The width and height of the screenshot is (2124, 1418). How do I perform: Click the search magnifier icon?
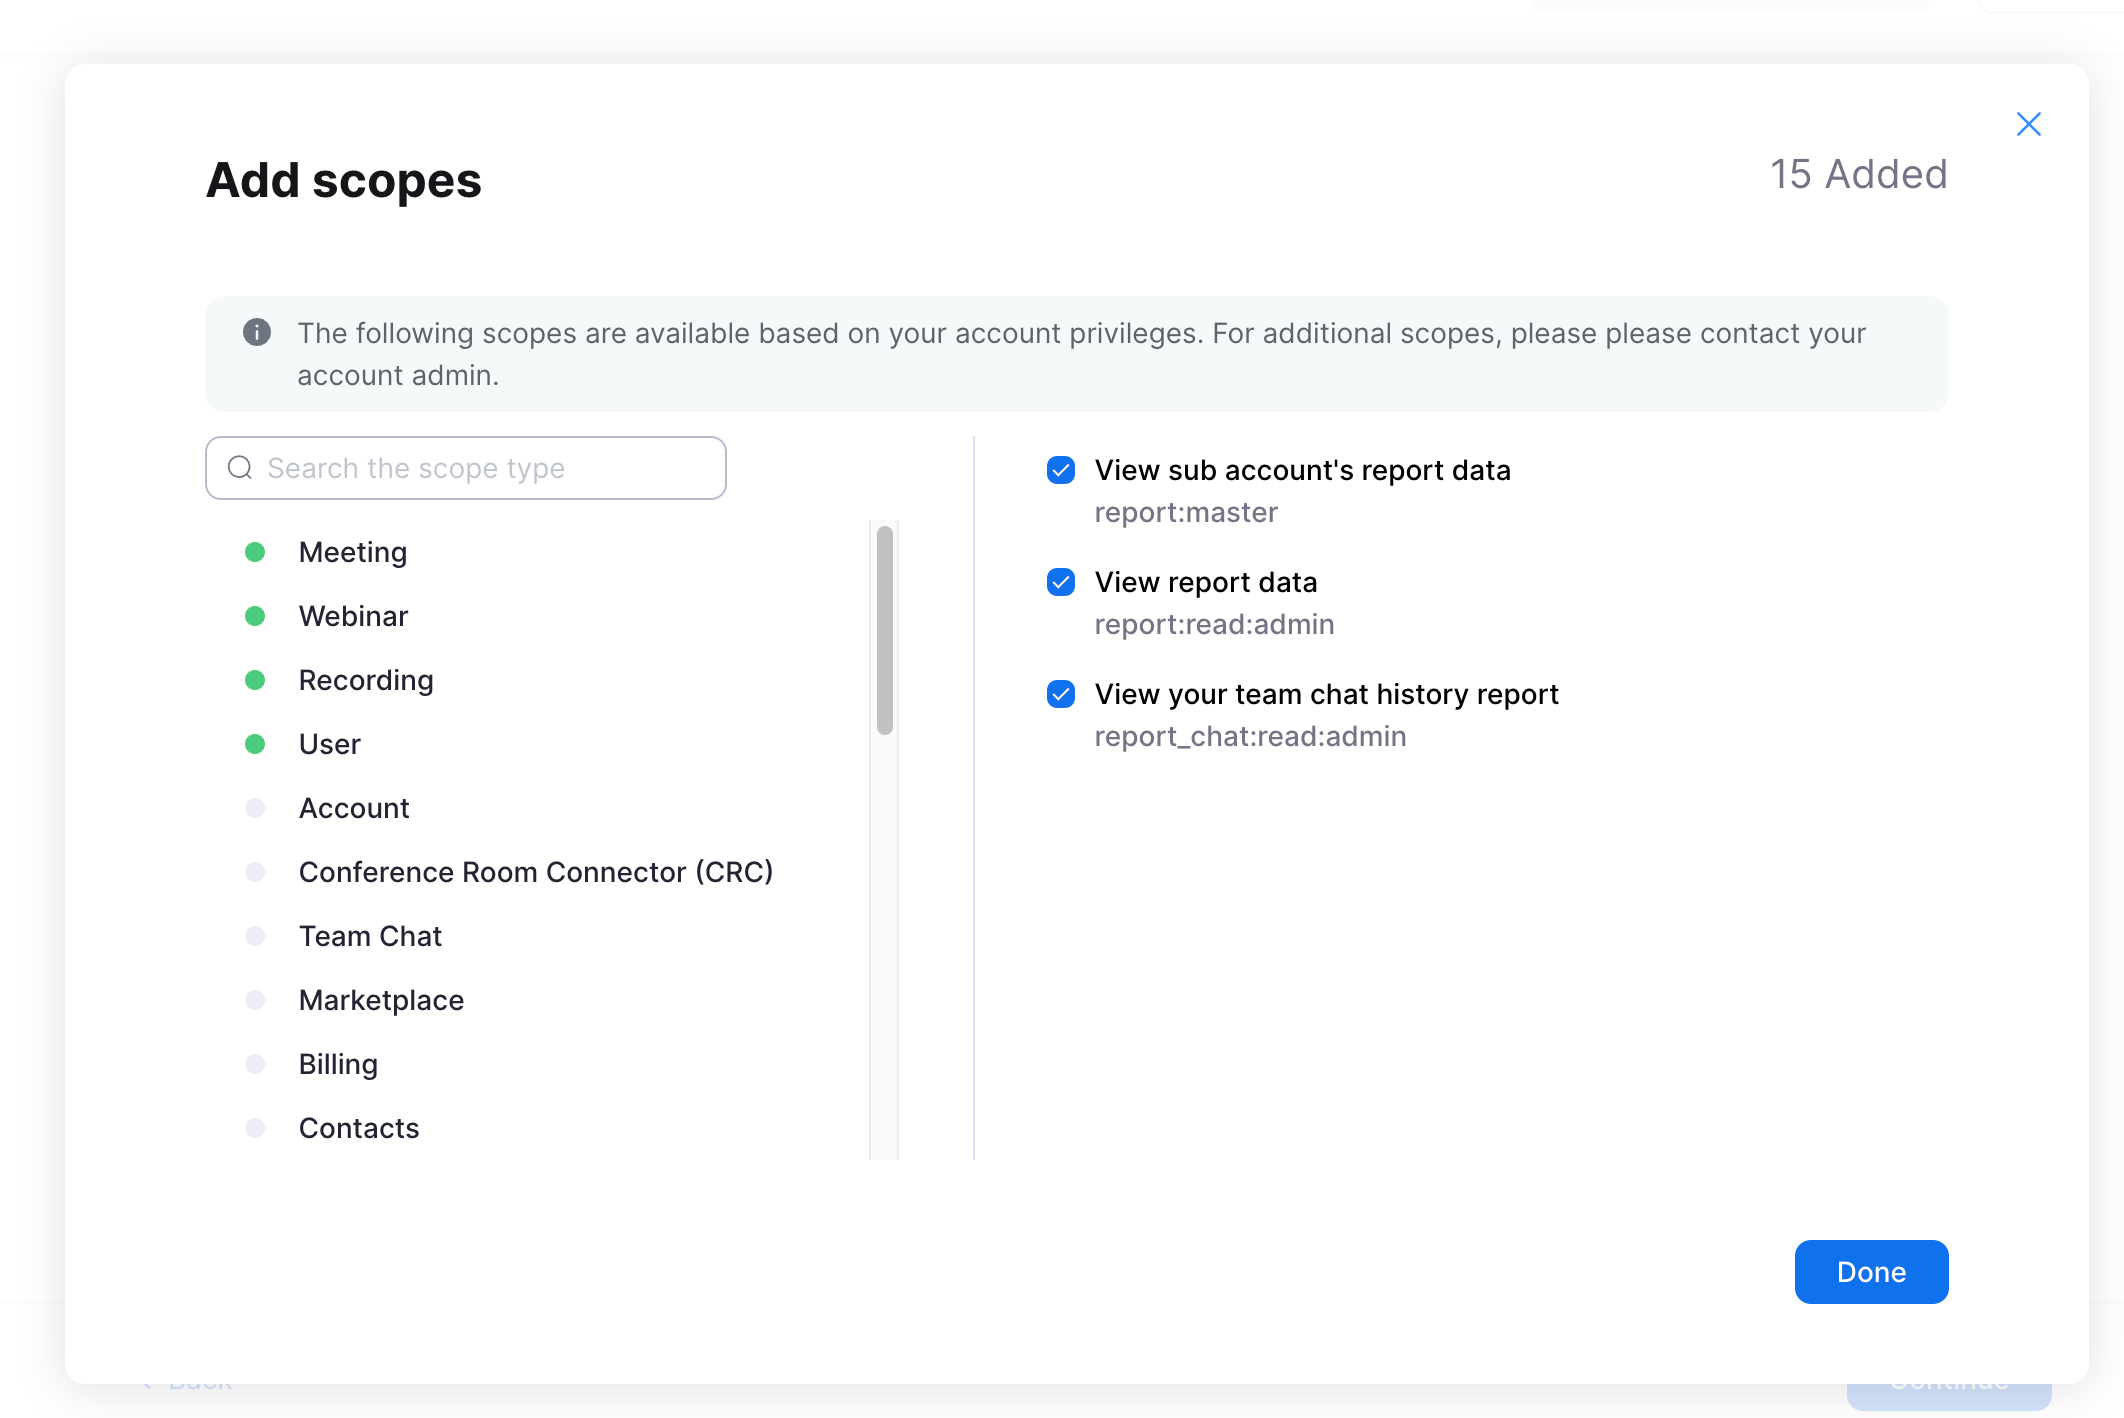click(240, 467)
